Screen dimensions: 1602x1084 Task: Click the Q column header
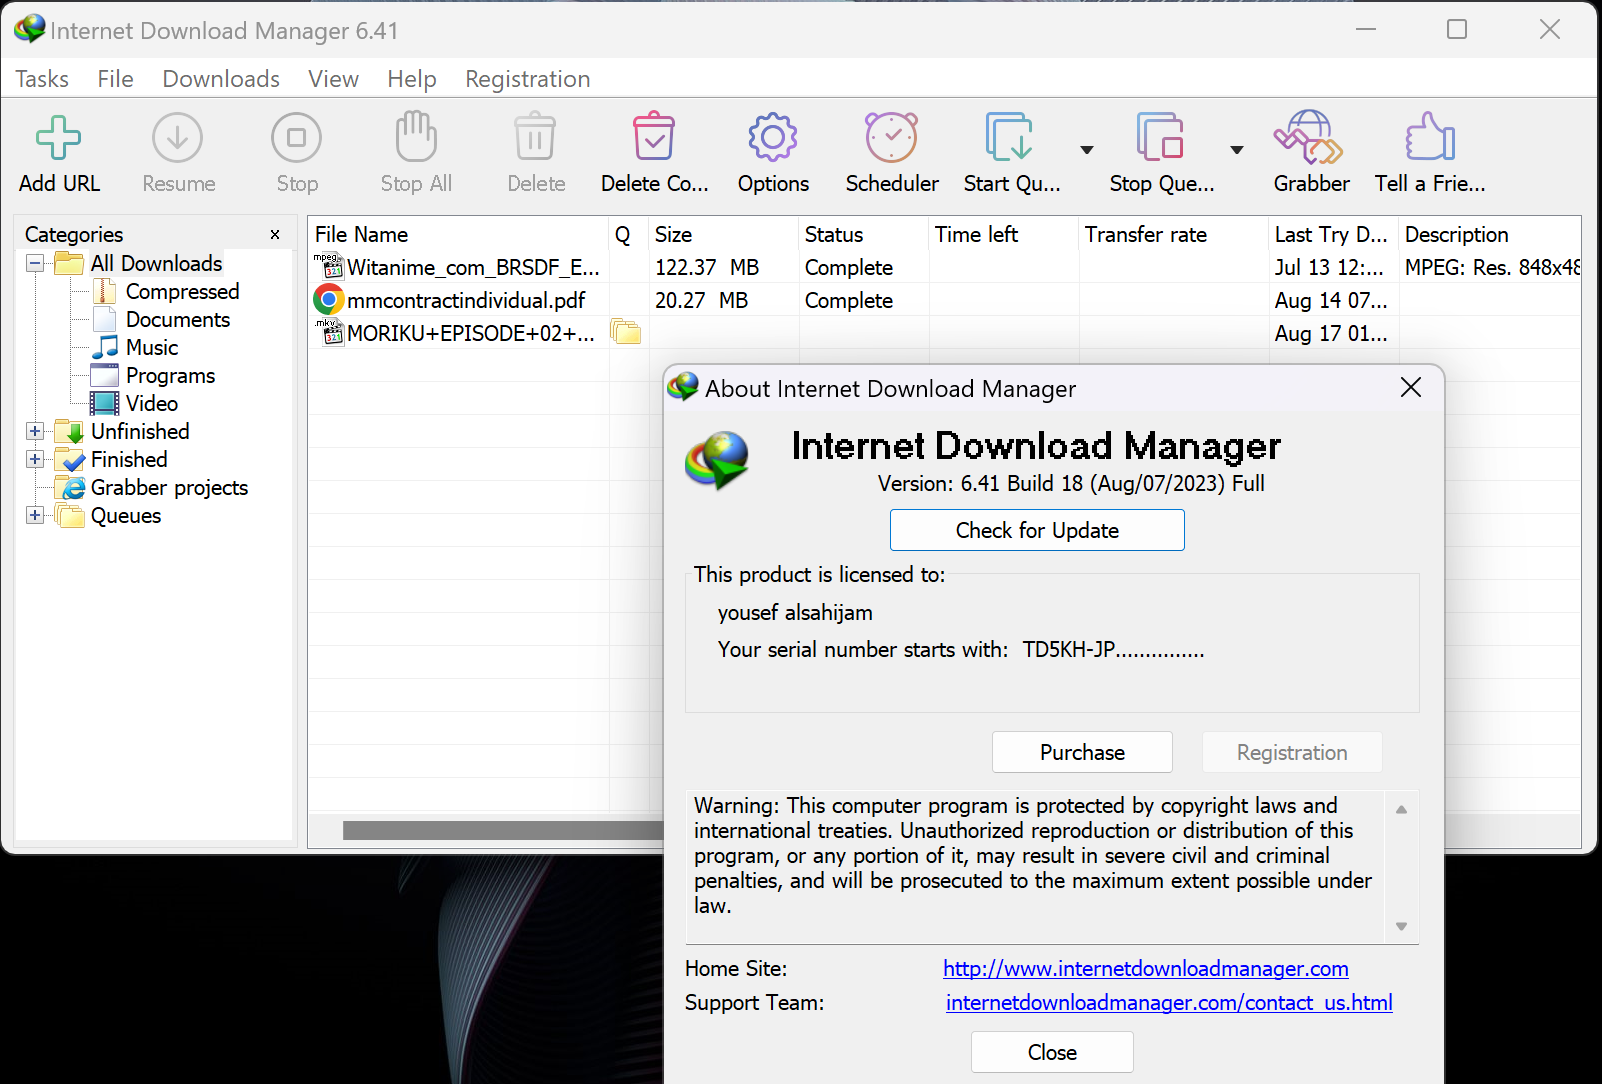point(629,235)
